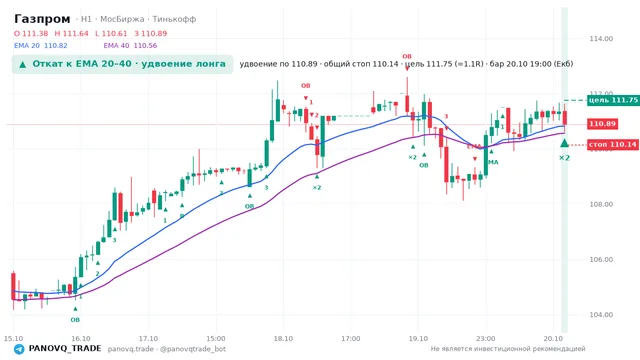Click the green ×2 marker below the 18.10 pullback
The width and height of the screenshot is (640, 360).
pyautogui.click(x=317, y=188)
